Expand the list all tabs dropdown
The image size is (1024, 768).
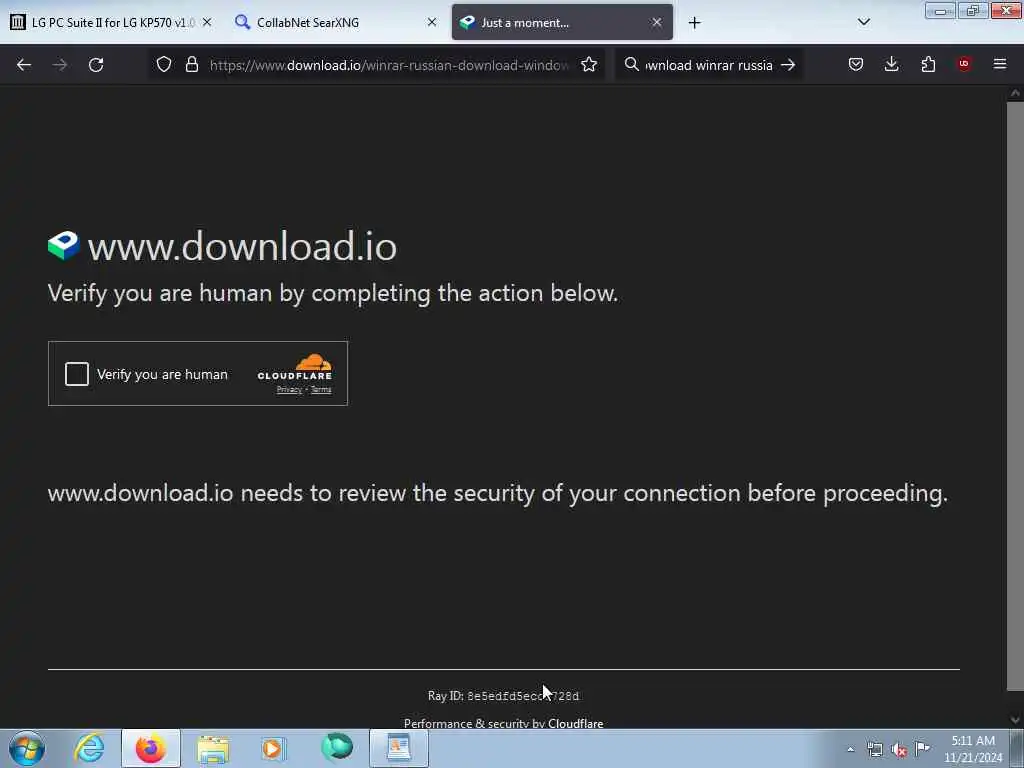863,22
